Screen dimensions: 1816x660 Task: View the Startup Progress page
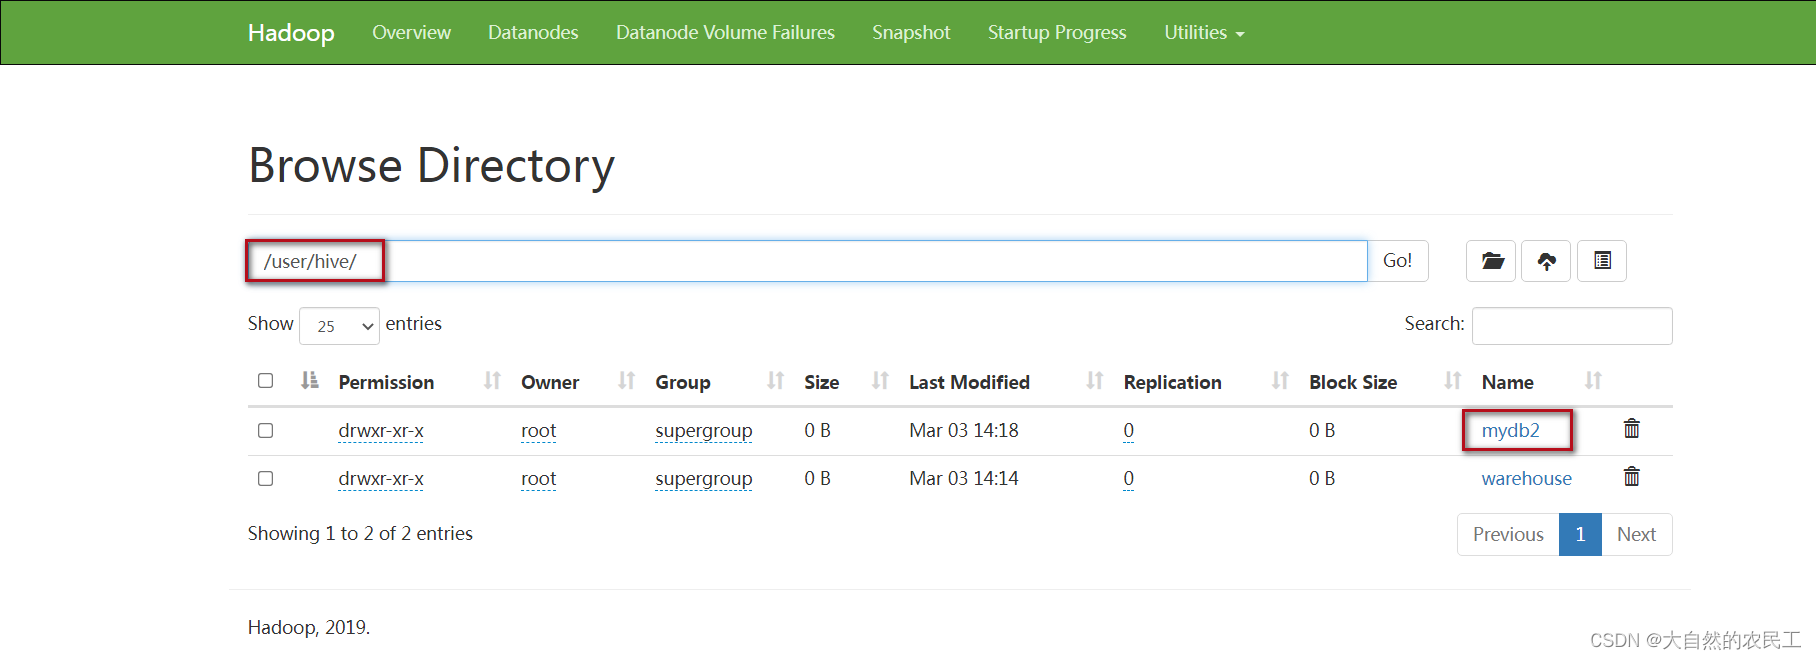coord(1057,33)
